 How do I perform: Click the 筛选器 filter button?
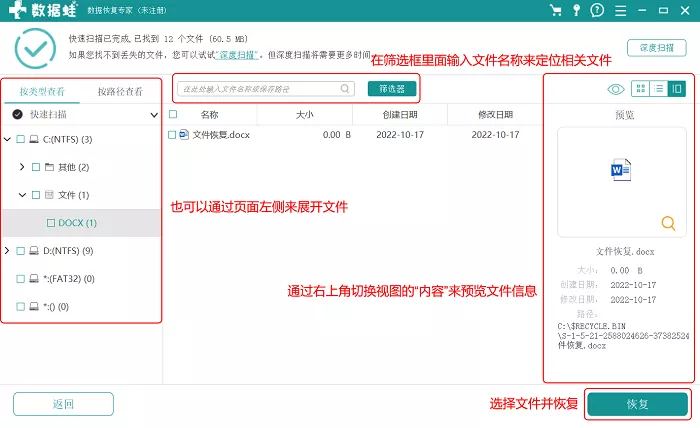(392, 88)
